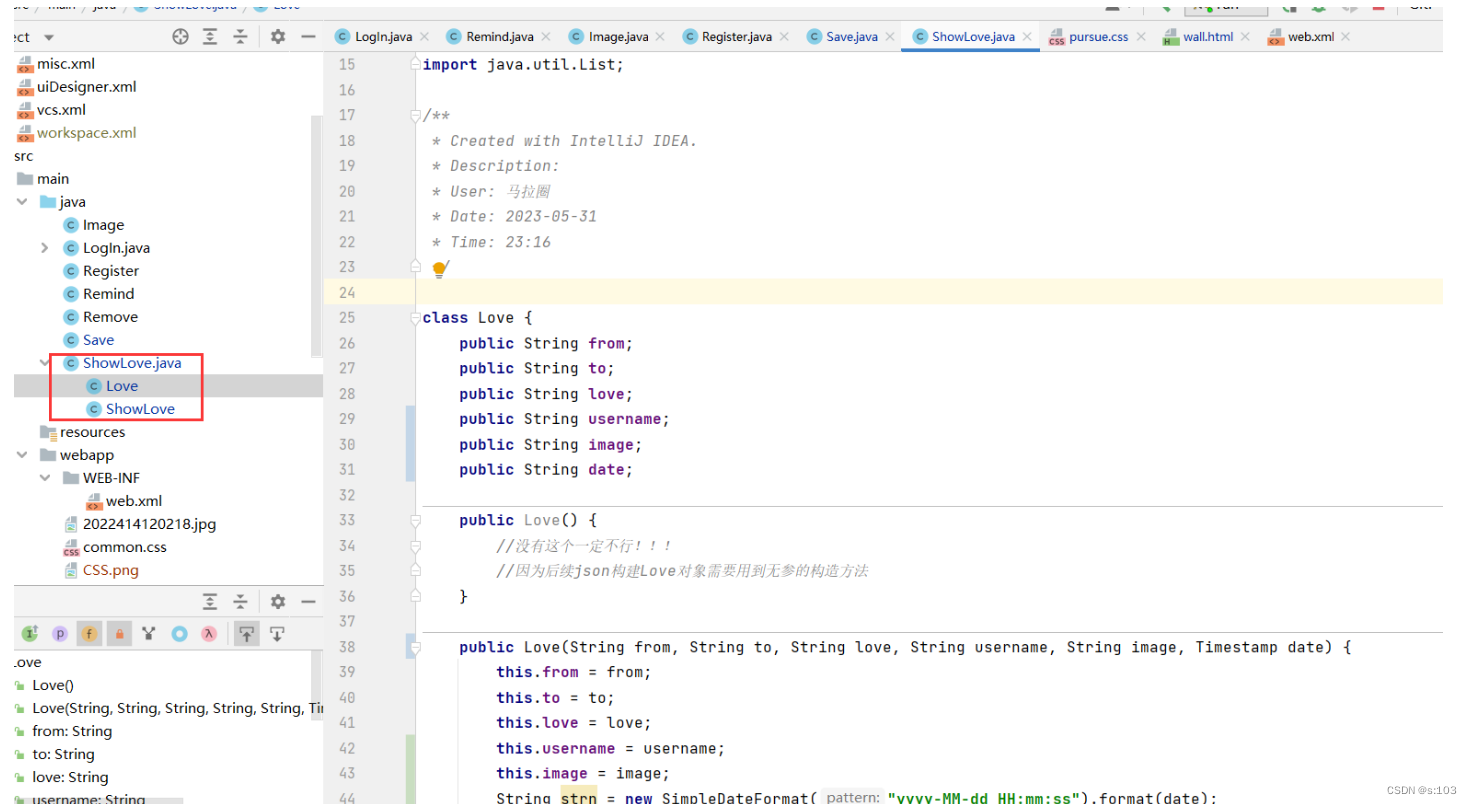
Task: Select uiDesigner.xml file
Action: pos(86,87)
